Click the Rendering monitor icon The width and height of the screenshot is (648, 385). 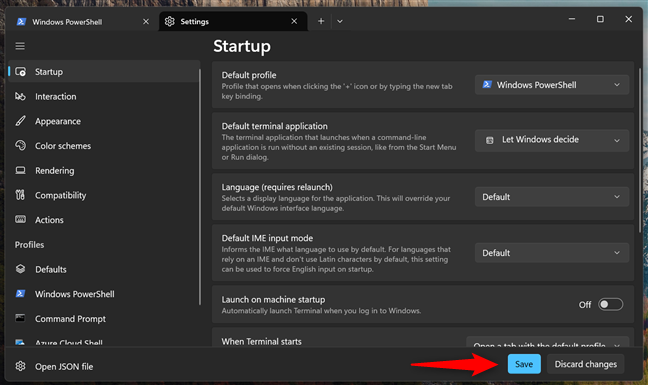20,170
